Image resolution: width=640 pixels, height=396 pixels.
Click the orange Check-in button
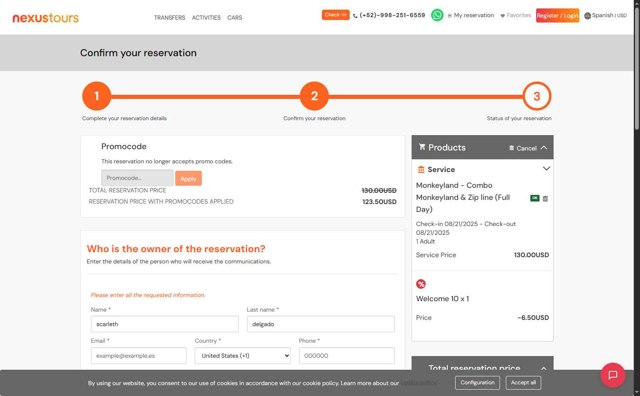(336, 15)
